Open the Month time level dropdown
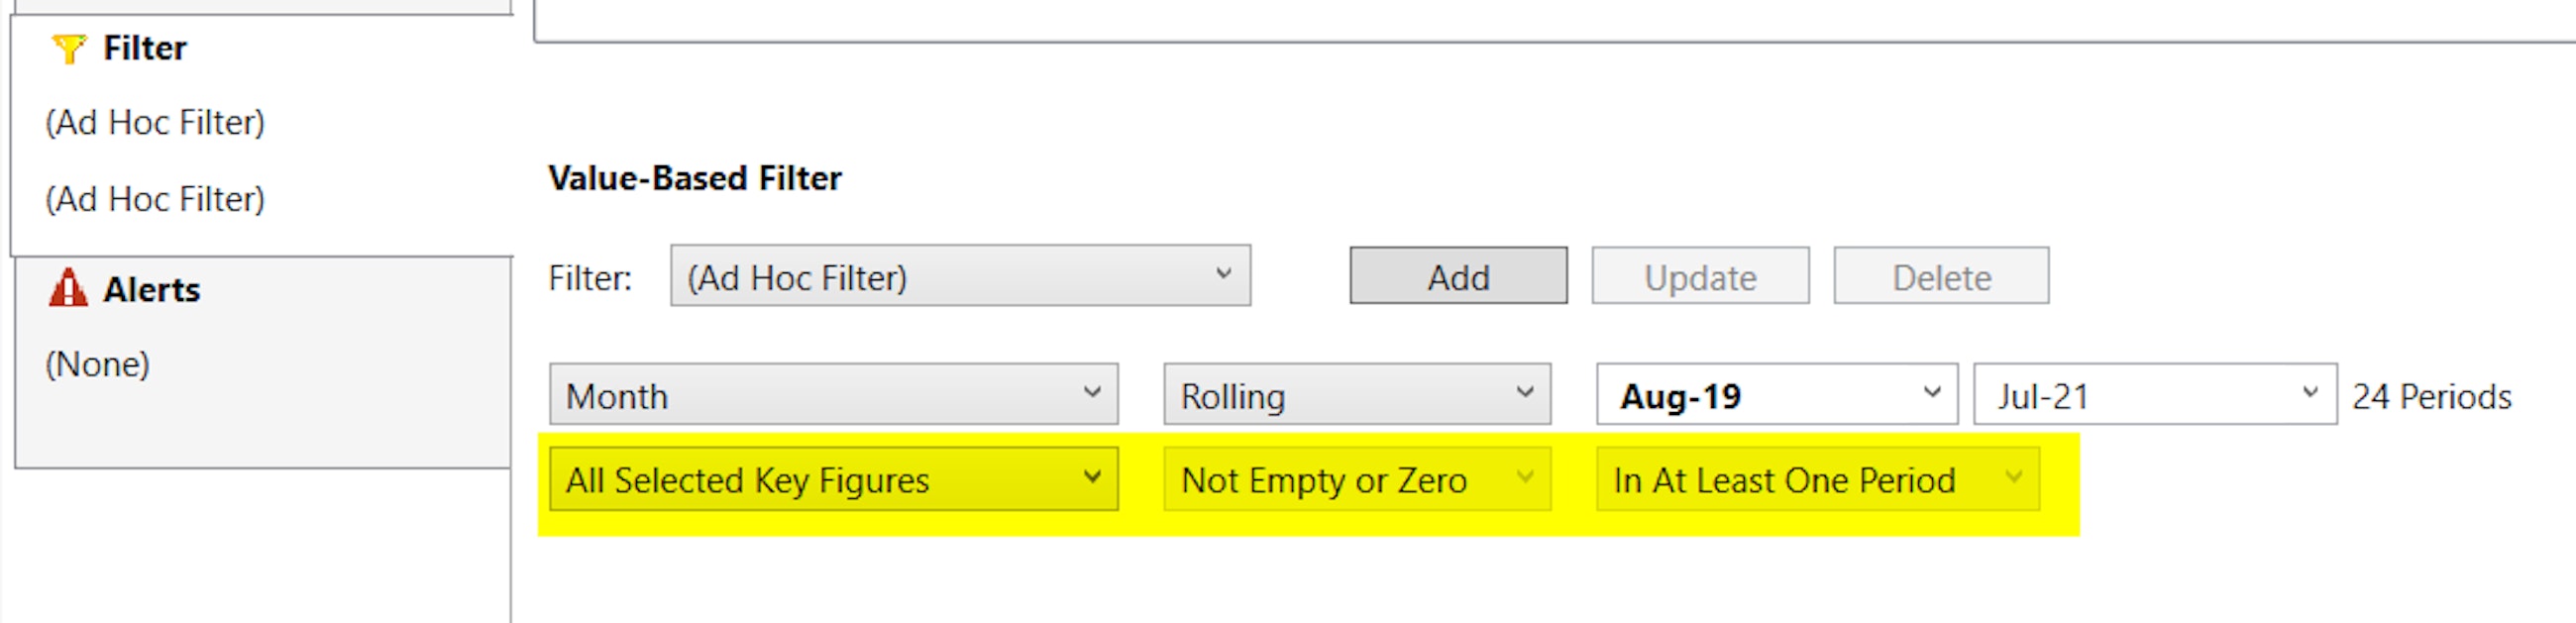Screen dimensions: 2576x623 point(833,396)
